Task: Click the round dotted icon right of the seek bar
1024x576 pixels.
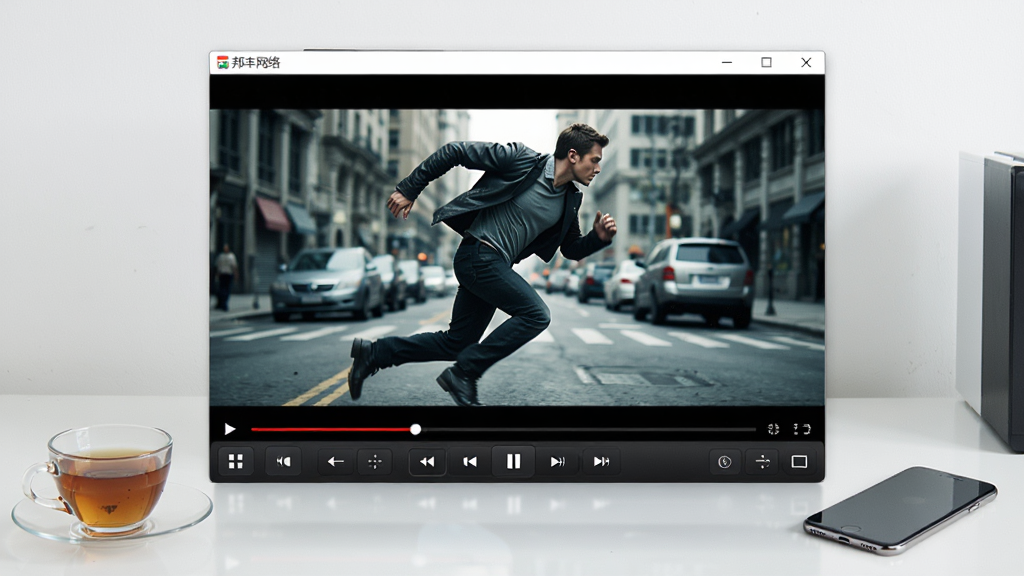Action: [773, 429]
